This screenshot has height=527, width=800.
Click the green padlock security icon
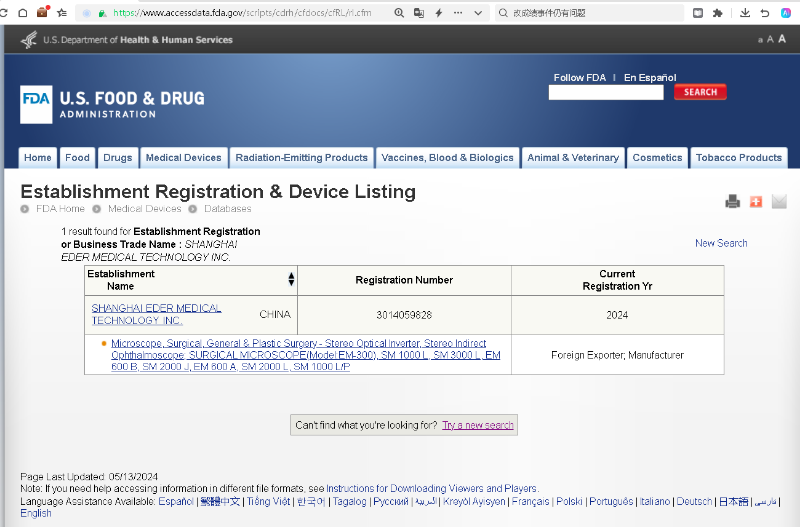tap(103, 13)
